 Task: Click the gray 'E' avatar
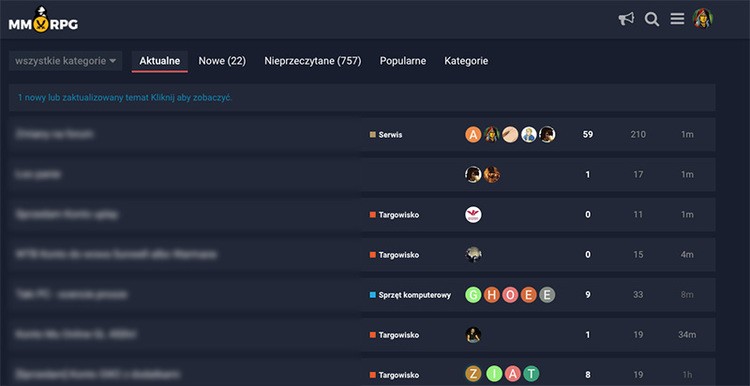pos(547,295)
